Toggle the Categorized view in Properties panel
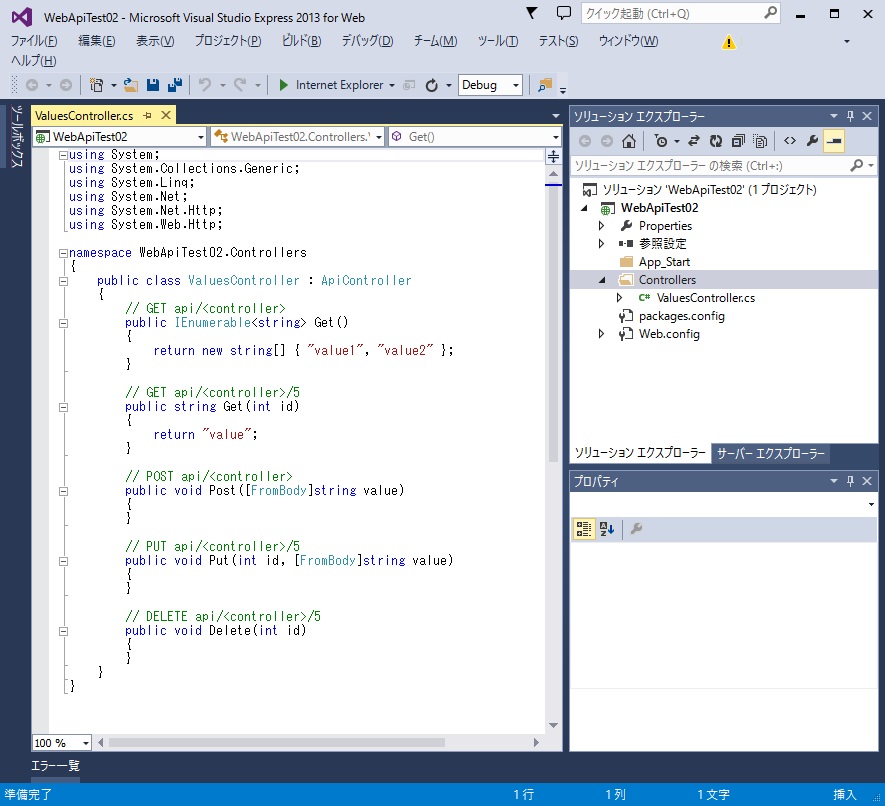Screen dimensions: 885x806 click(584, 529)
